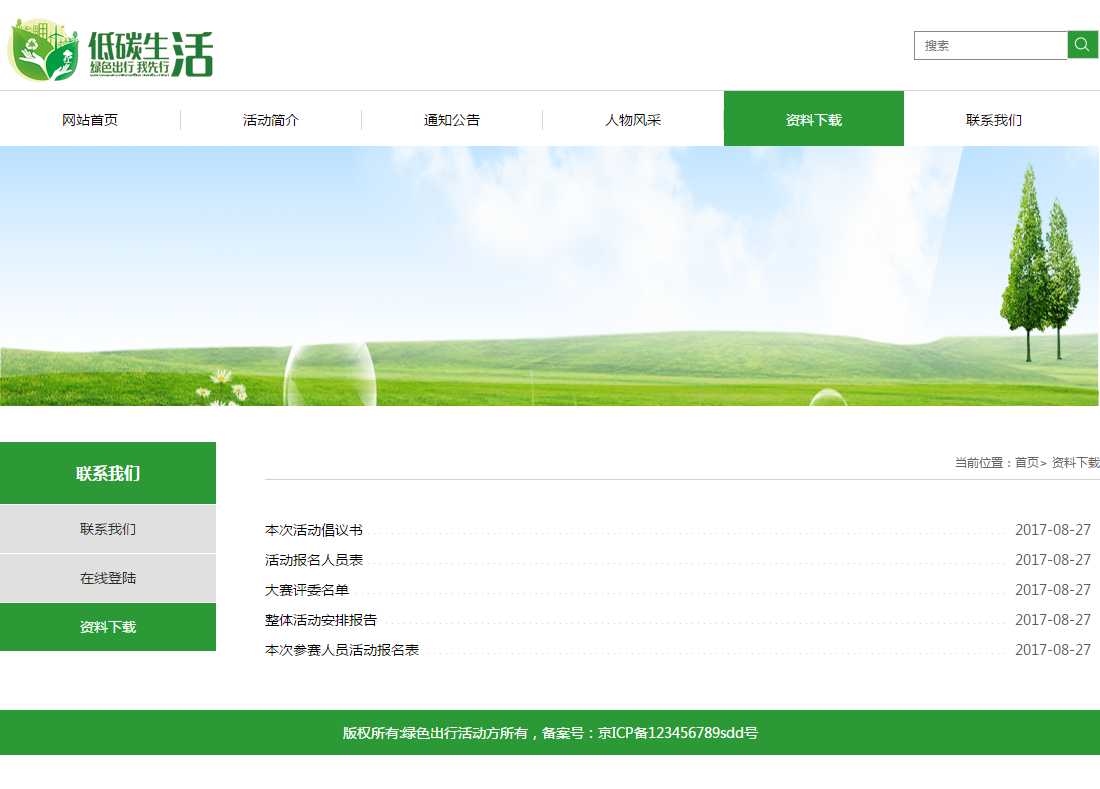Open the 人物风采 menu item
The height and width of the screenshot is (789, 1100).
point(633,120)
